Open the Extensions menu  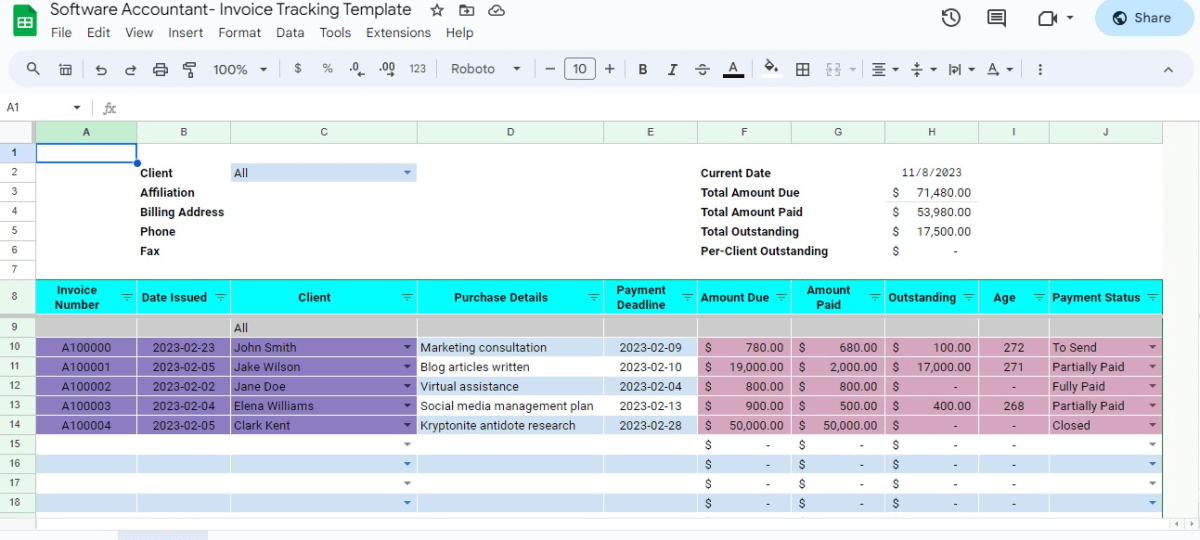398,32
